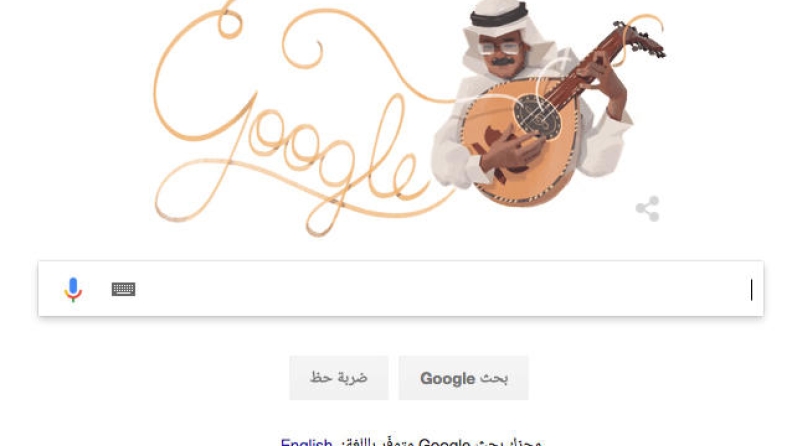
Task: Click the بحث Google search button
Action: pyautogui.click(x=464, y=378)
